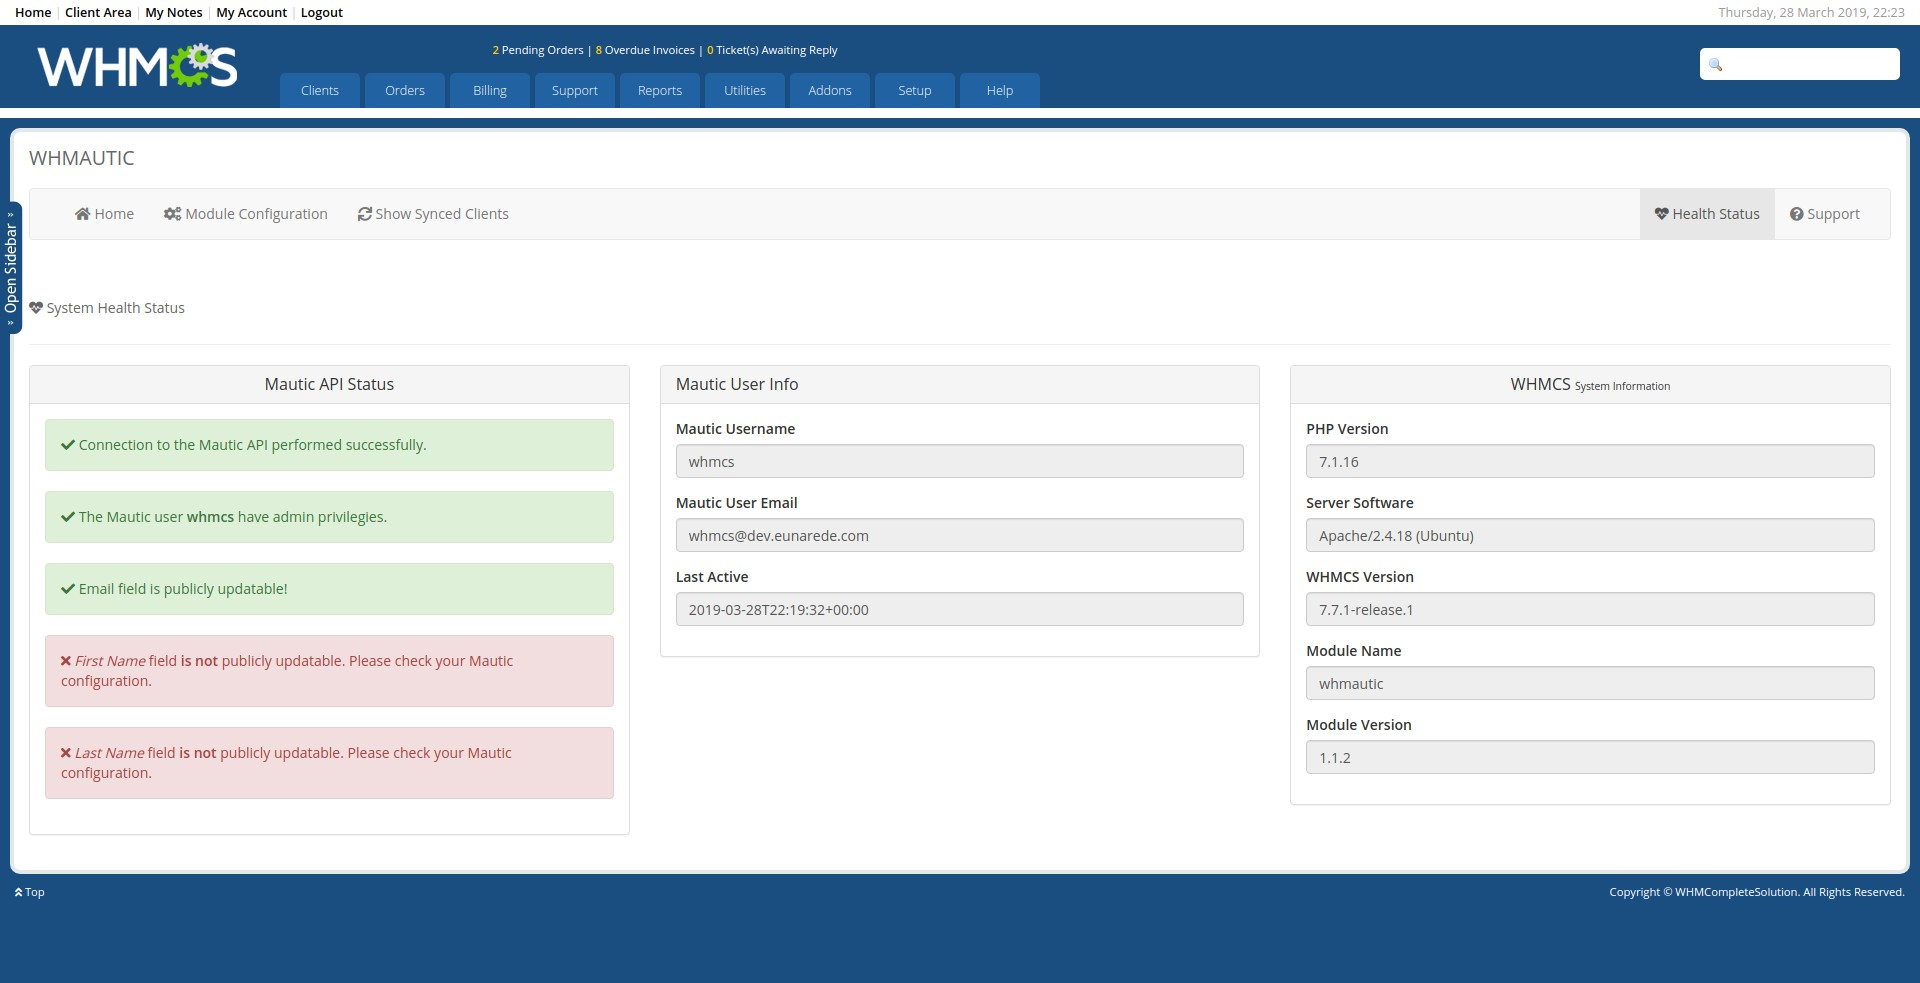This screenshot has width=1920, height=983.
Task: Click the refresh icon for Show Synced Clients
Action: pyautogui.click(x=364, y=214)
